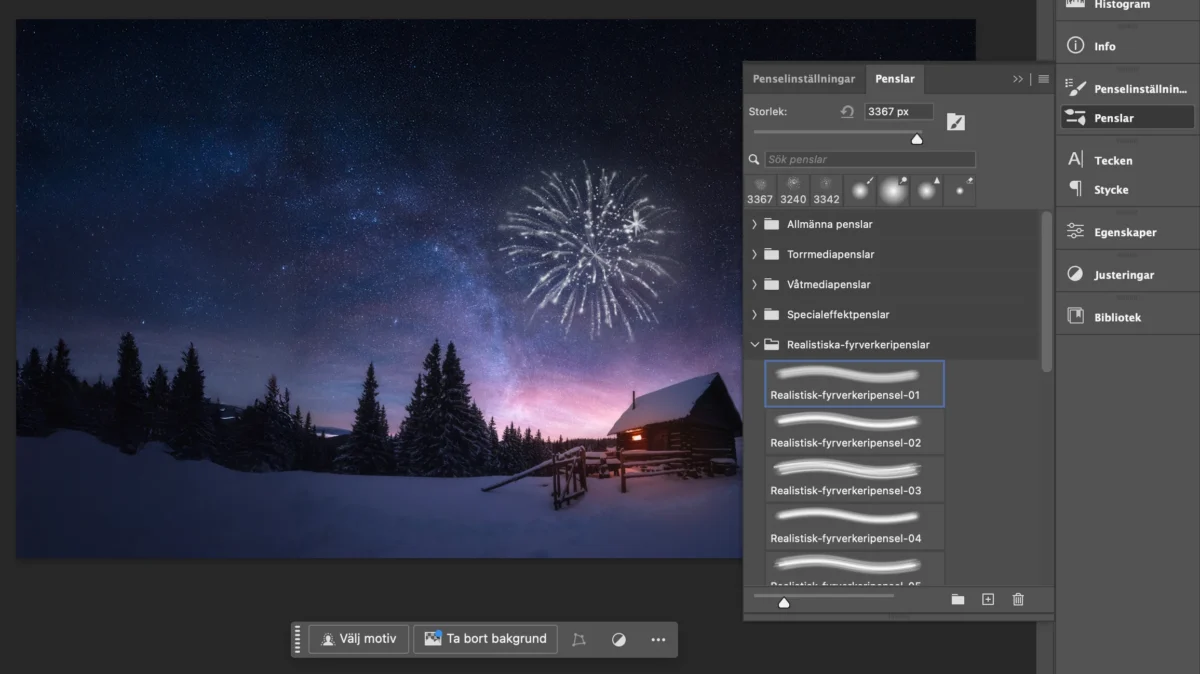Click the transform selection icon in taskbar
The width and height of the screenshot is (1200, 674).
579,639
